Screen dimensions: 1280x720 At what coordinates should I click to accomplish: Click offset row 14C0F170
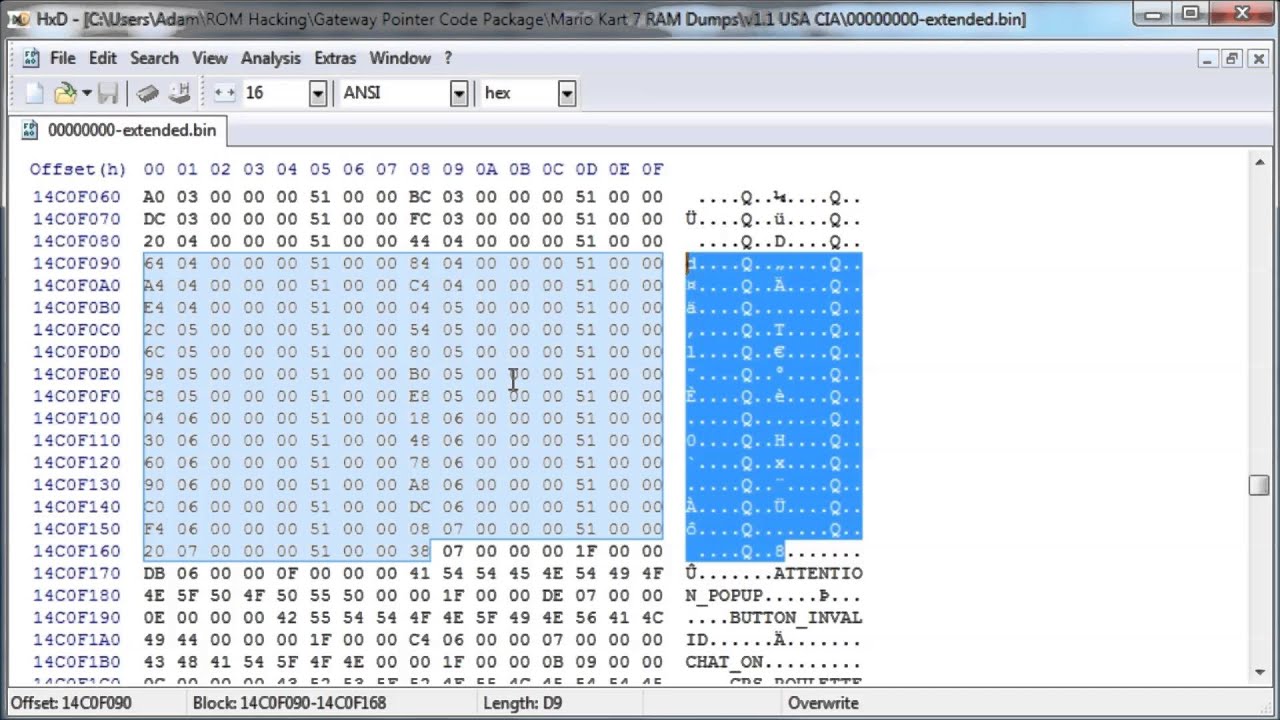[76, 573]
